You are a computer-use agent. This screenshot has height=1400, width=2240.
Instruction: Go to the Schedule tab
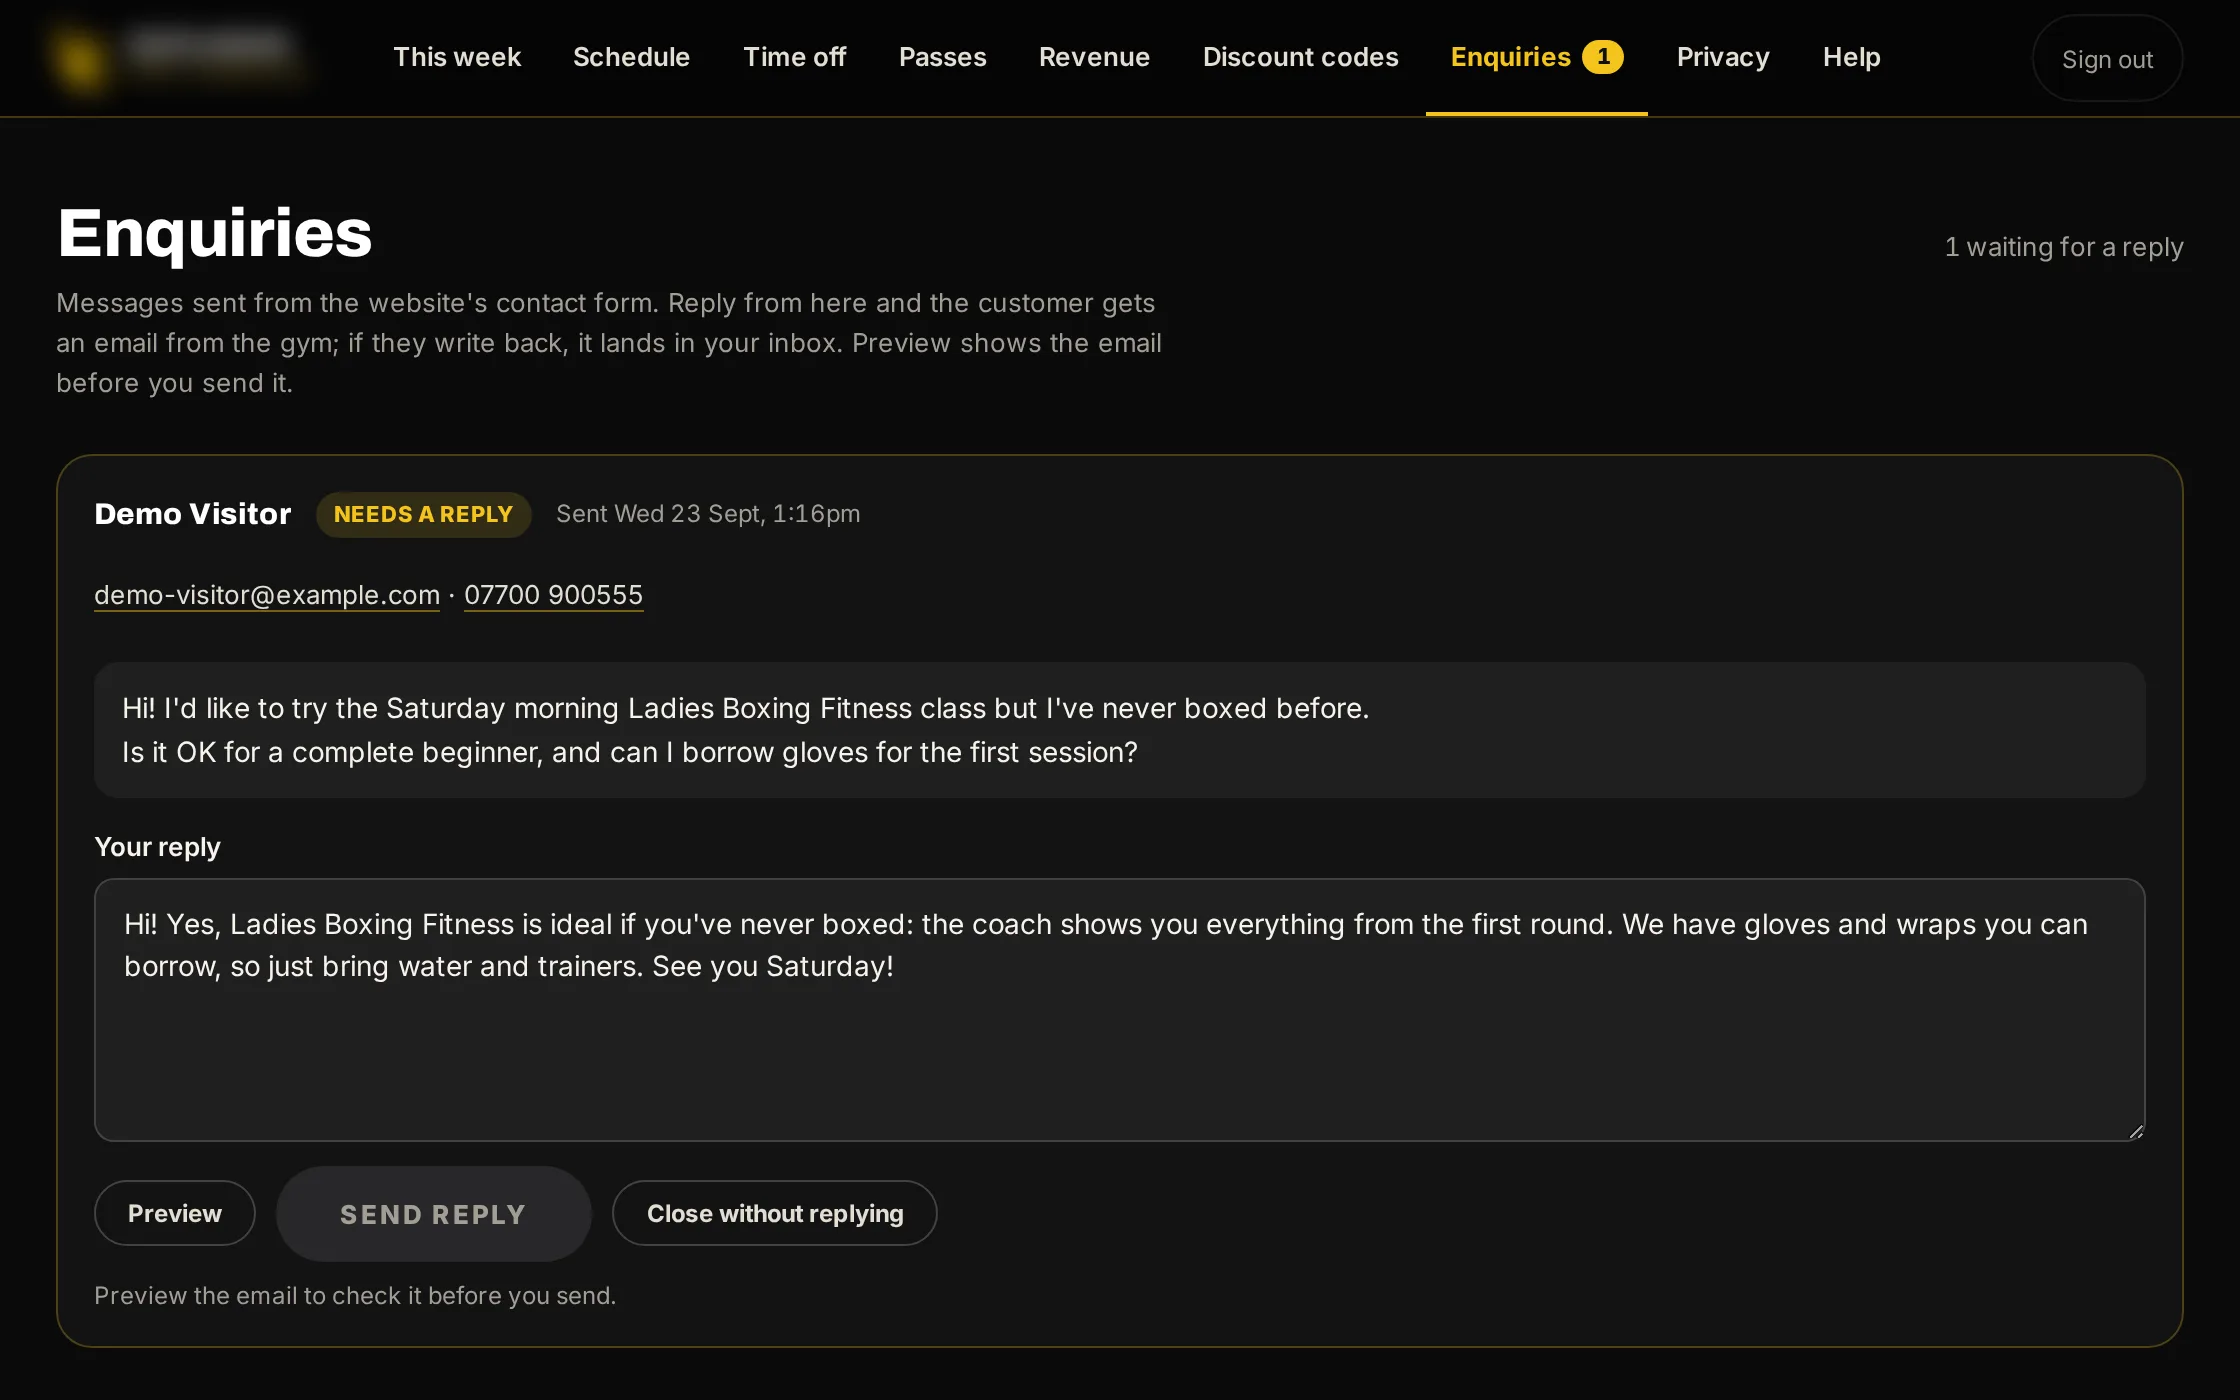pos(631,57)
